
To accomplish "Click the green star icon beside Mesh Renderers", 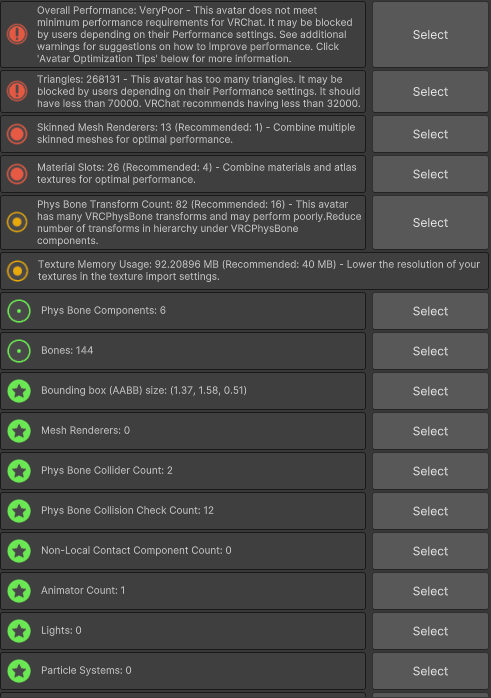I will coord(19,431).
